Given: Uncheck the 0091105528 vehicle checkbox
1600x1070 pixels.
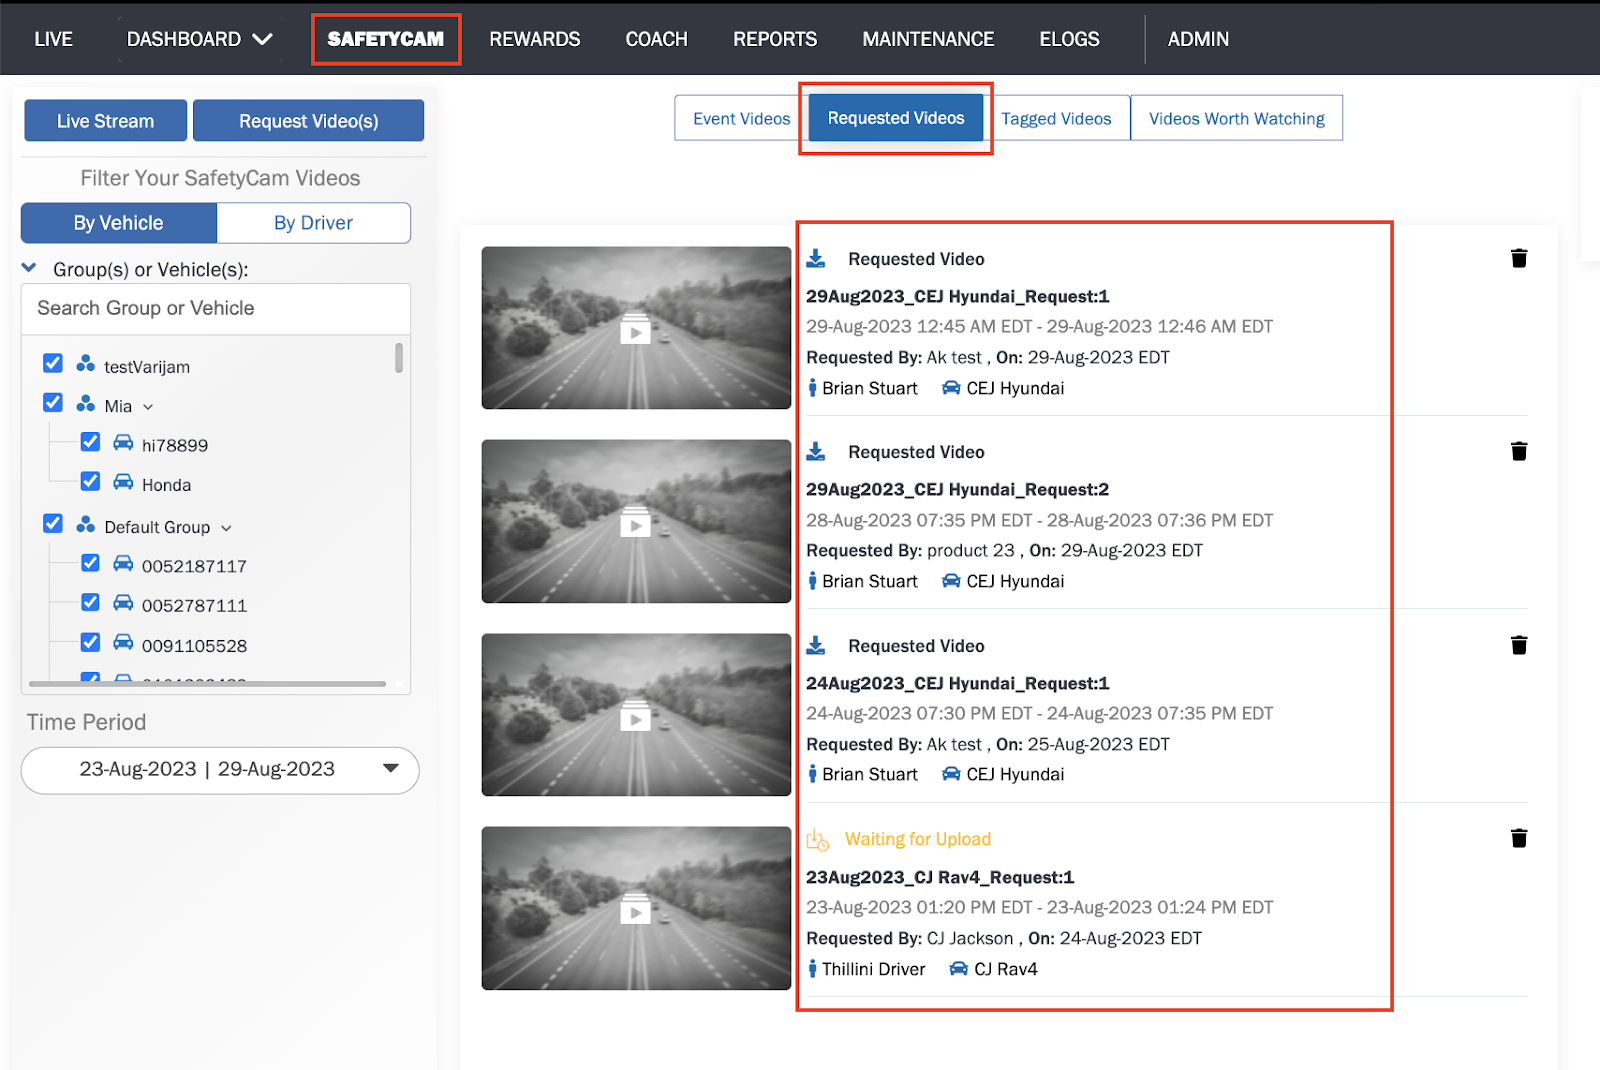Looking at the screenshot, I should (x=90, y=643).
